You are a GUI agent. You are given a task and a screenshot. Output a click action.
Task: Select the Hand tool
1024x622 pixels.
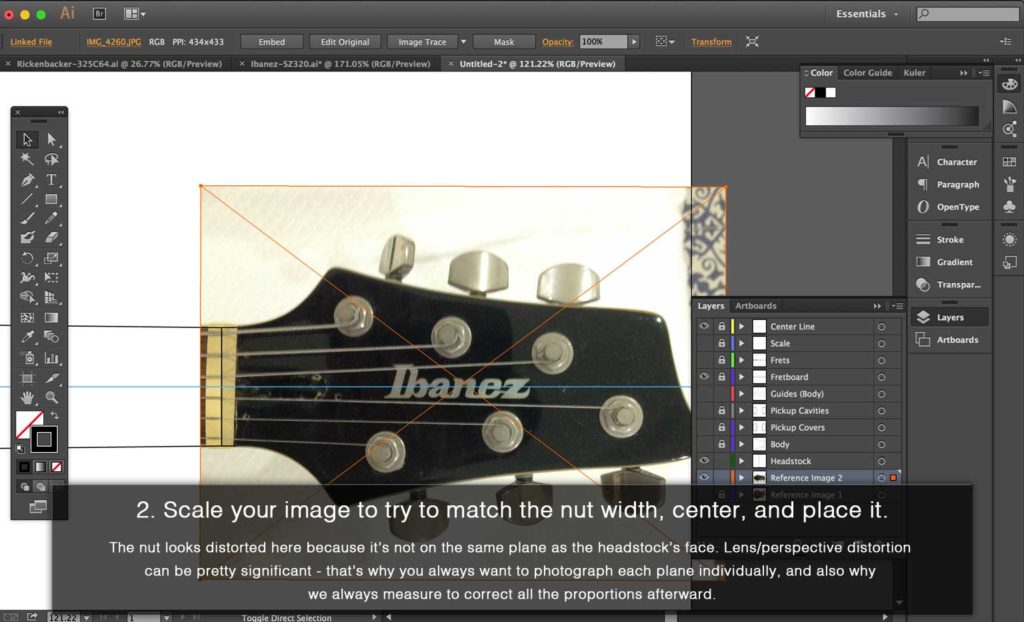(x=28, y=397)
